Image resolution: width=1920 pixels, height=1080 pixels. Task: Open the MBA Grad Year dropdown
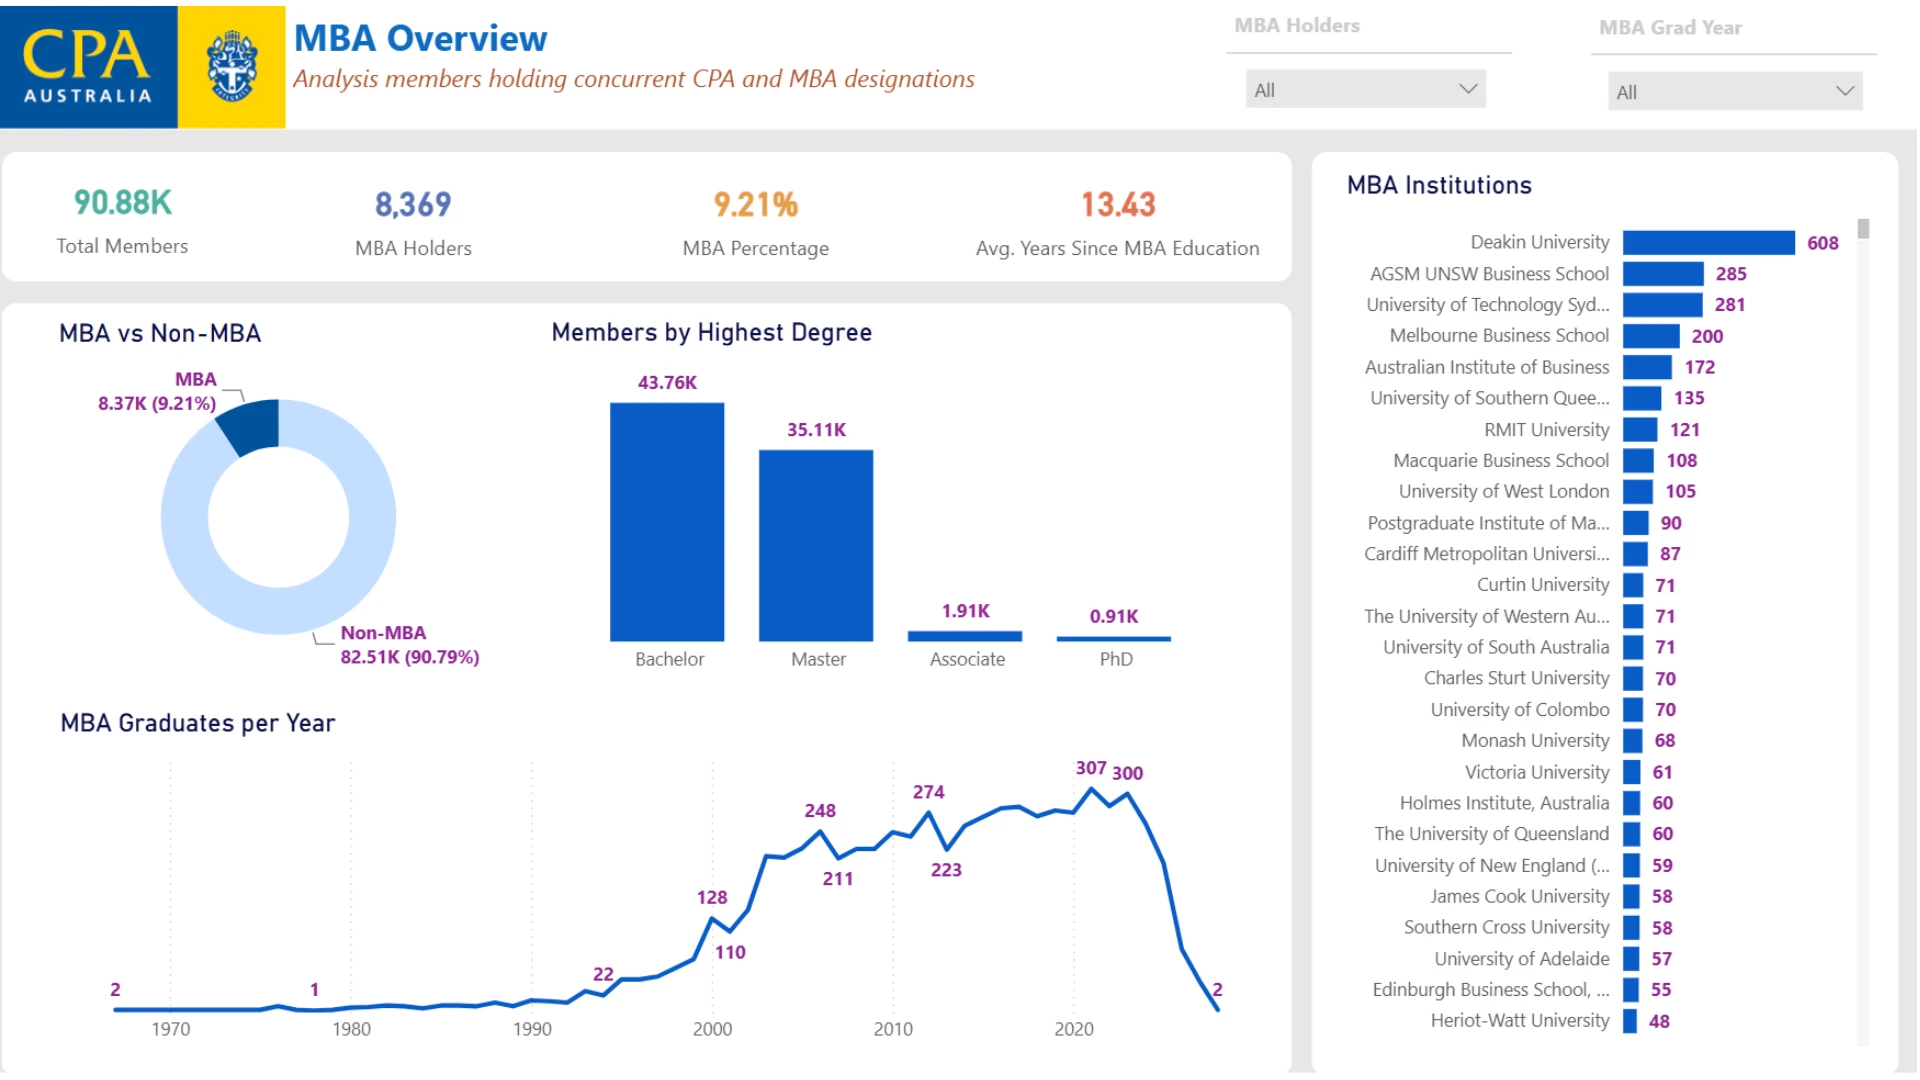pyautogui.click(x=1735, y=91)
